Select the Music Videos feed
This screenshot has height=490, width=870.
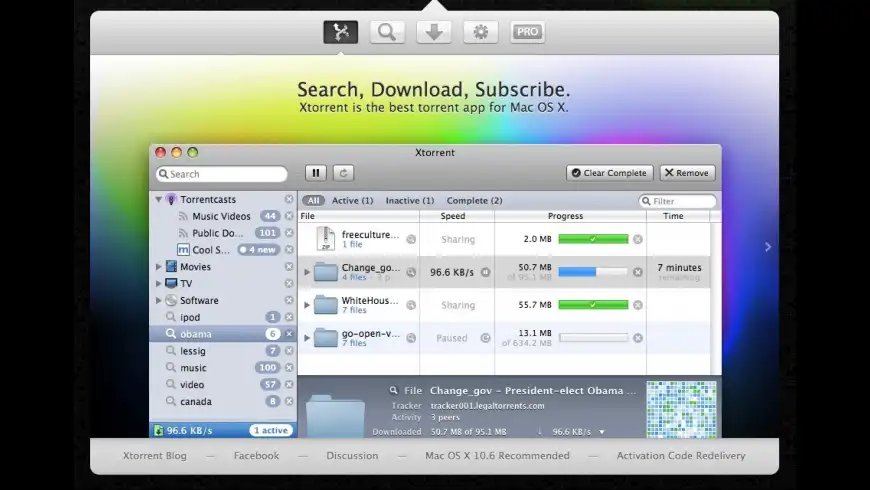[221, 216]
